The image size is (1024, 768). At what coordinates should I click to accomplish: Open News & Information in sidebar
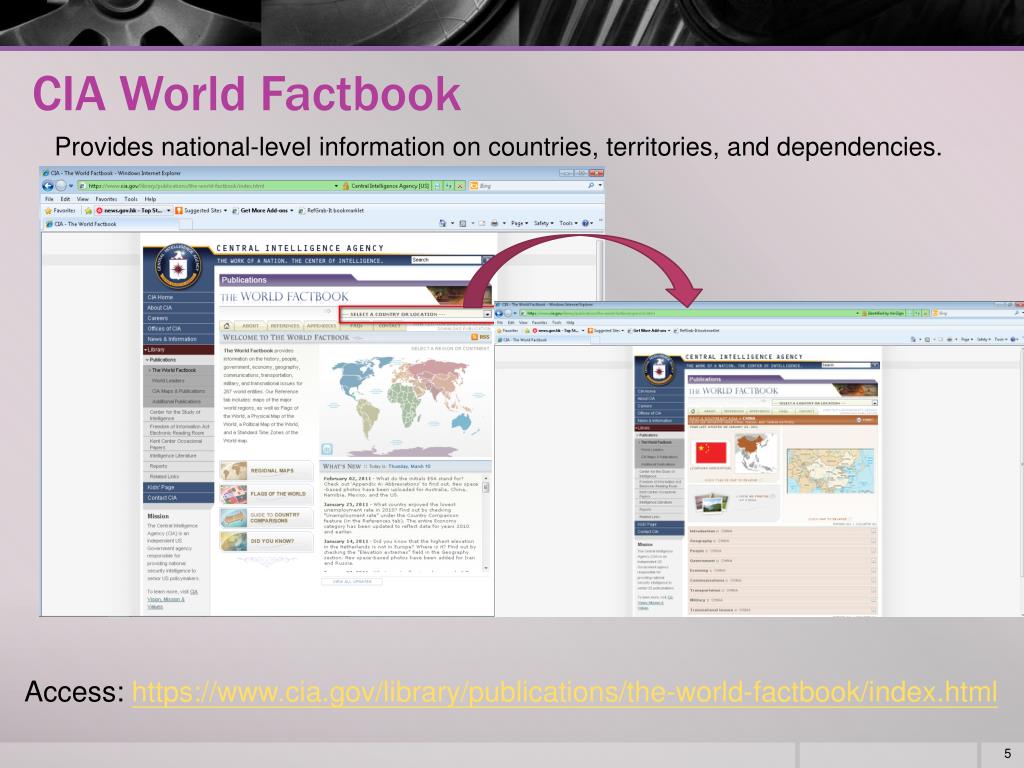178,339
